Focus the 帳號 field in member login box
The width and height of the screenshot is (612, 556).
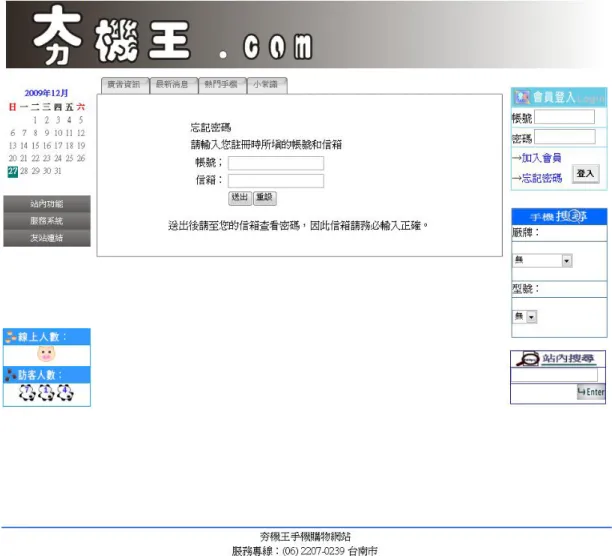point(564,117)
